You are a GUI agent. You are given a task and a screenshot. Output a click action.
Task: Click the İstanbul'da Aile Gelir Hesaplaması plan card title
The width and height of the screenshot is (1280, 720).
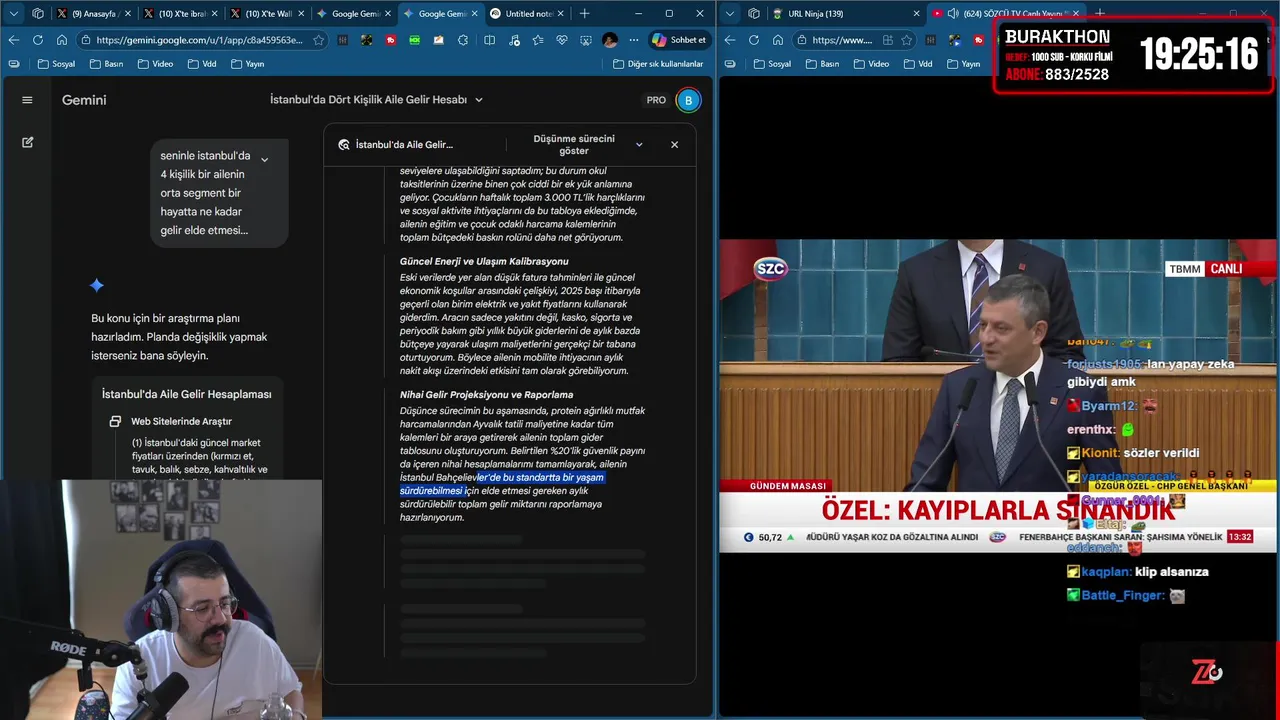(186, 394)
